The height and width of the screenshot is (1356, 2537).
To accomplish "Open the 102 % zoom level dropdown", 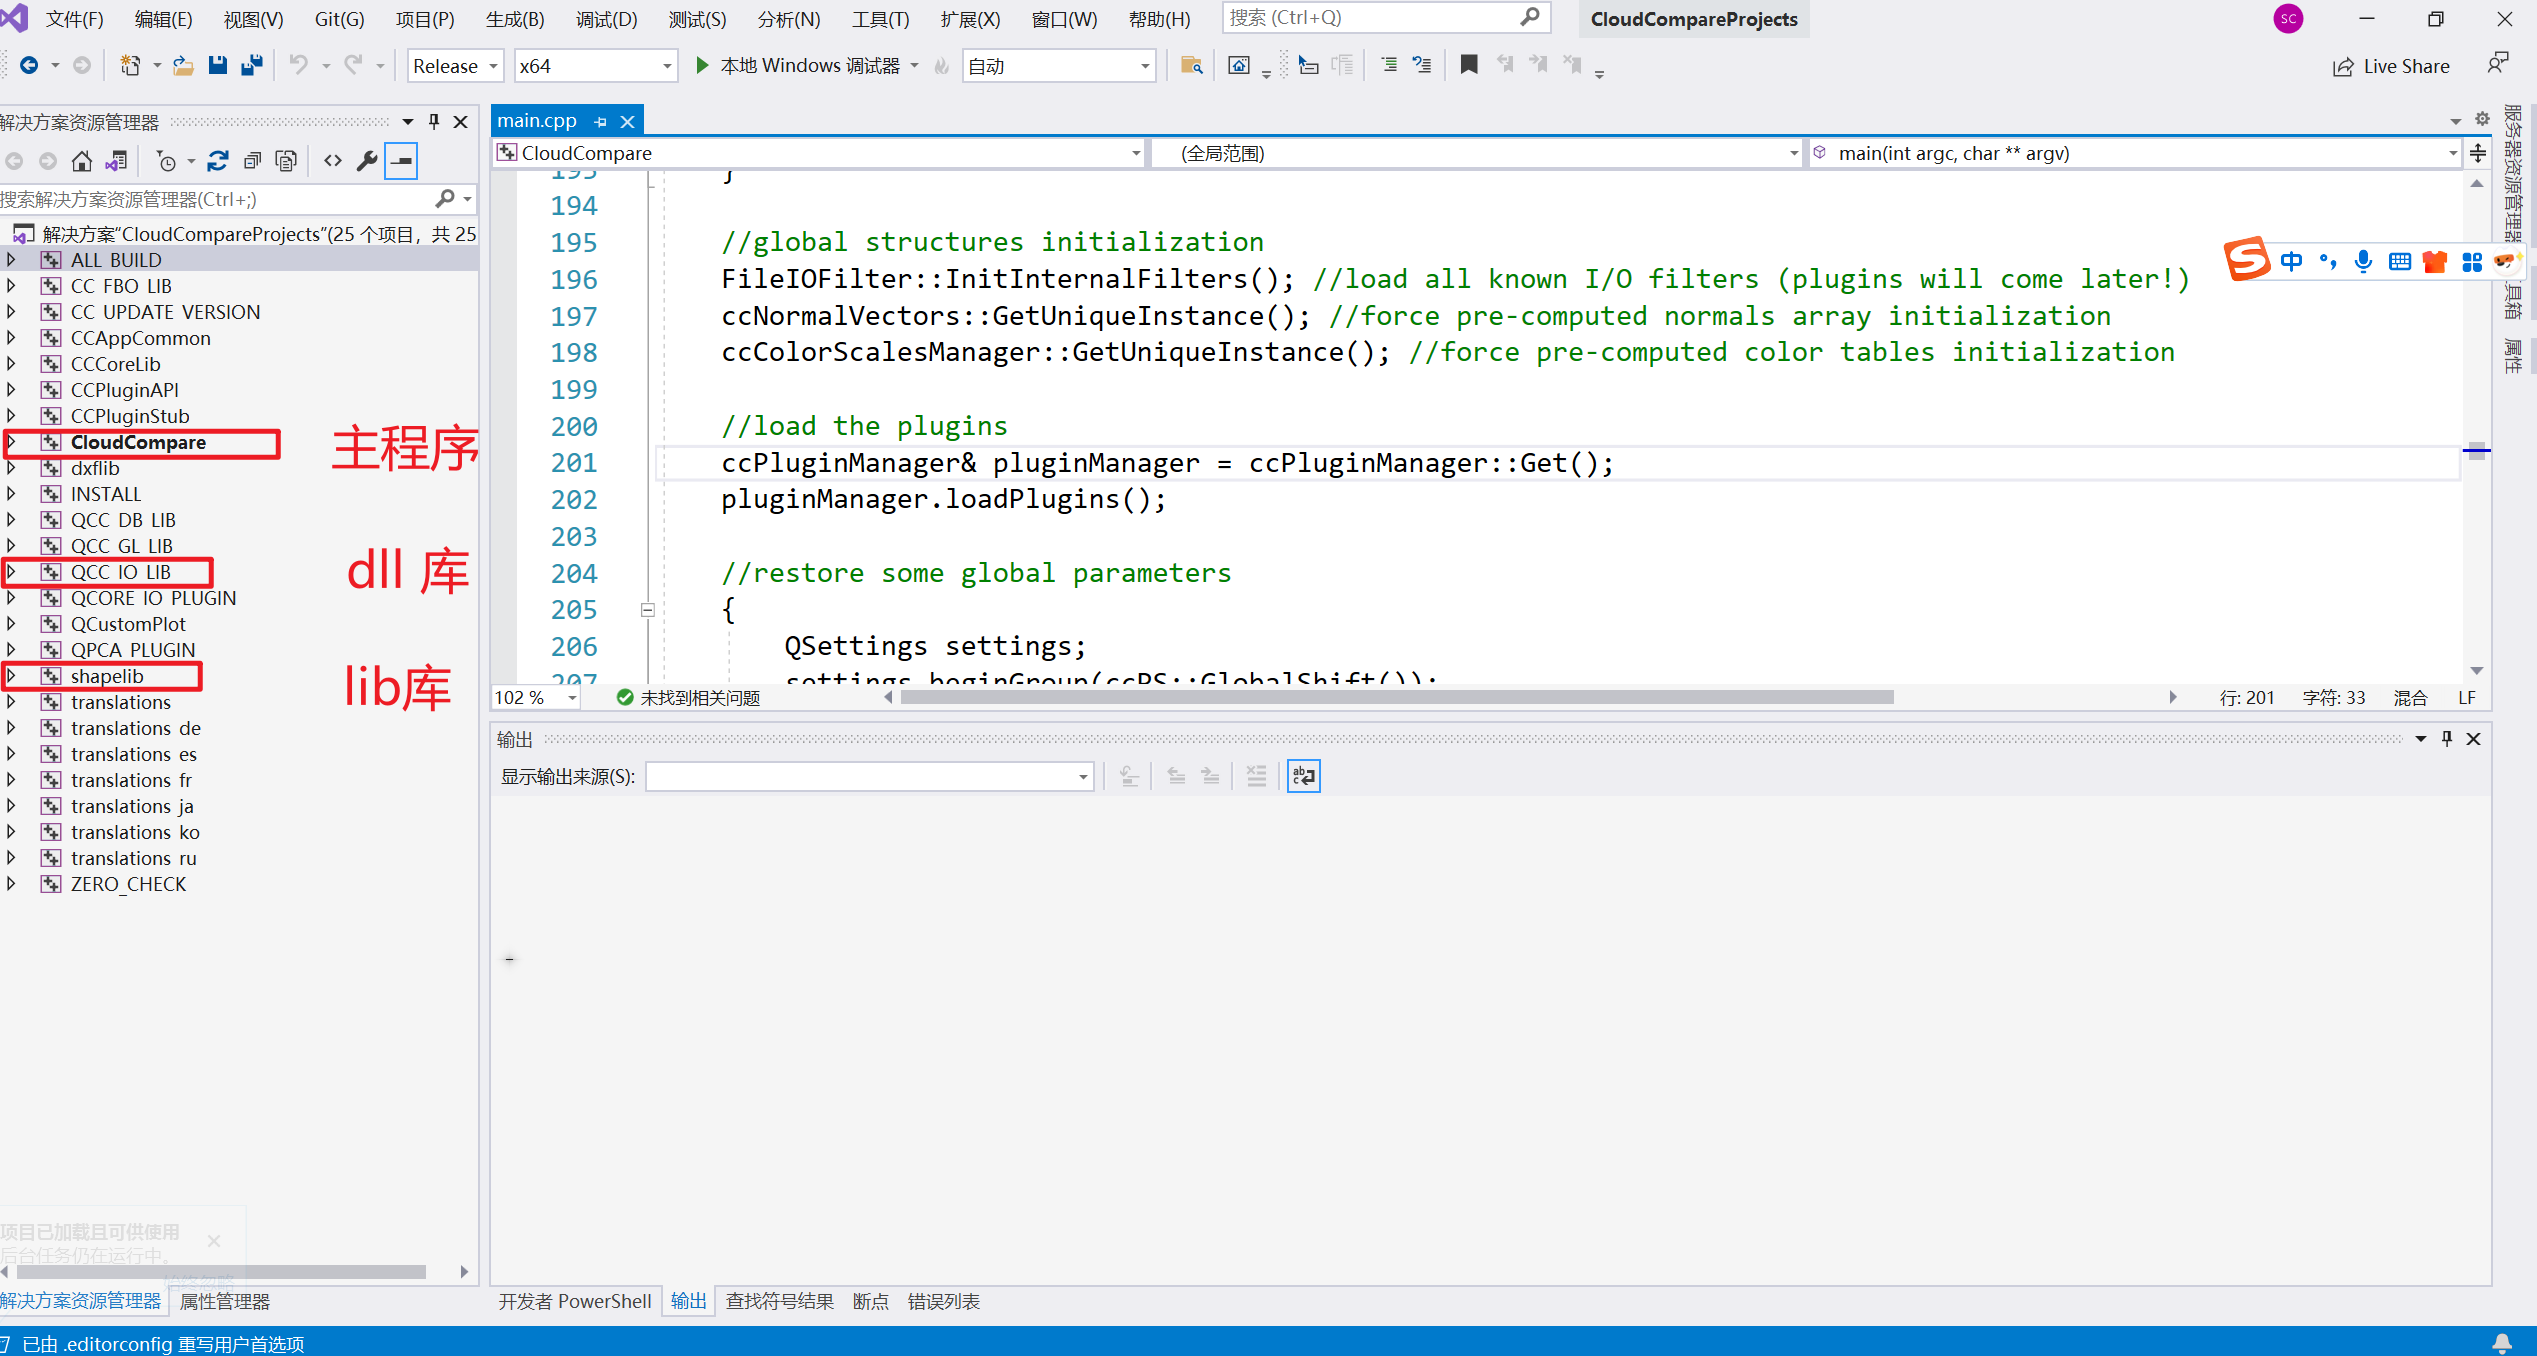I will 536,698.
